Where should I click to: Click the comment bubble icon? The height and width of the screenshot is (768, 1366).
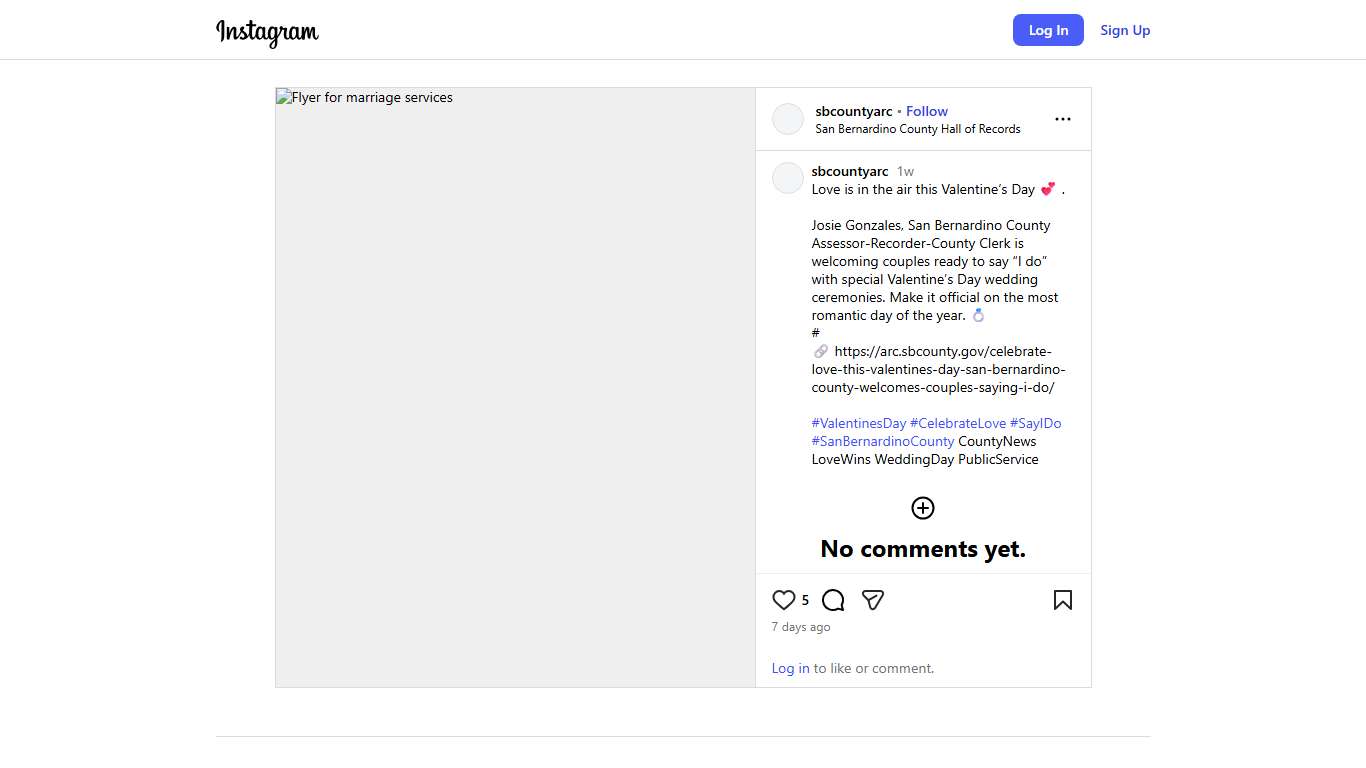(833, 600)
